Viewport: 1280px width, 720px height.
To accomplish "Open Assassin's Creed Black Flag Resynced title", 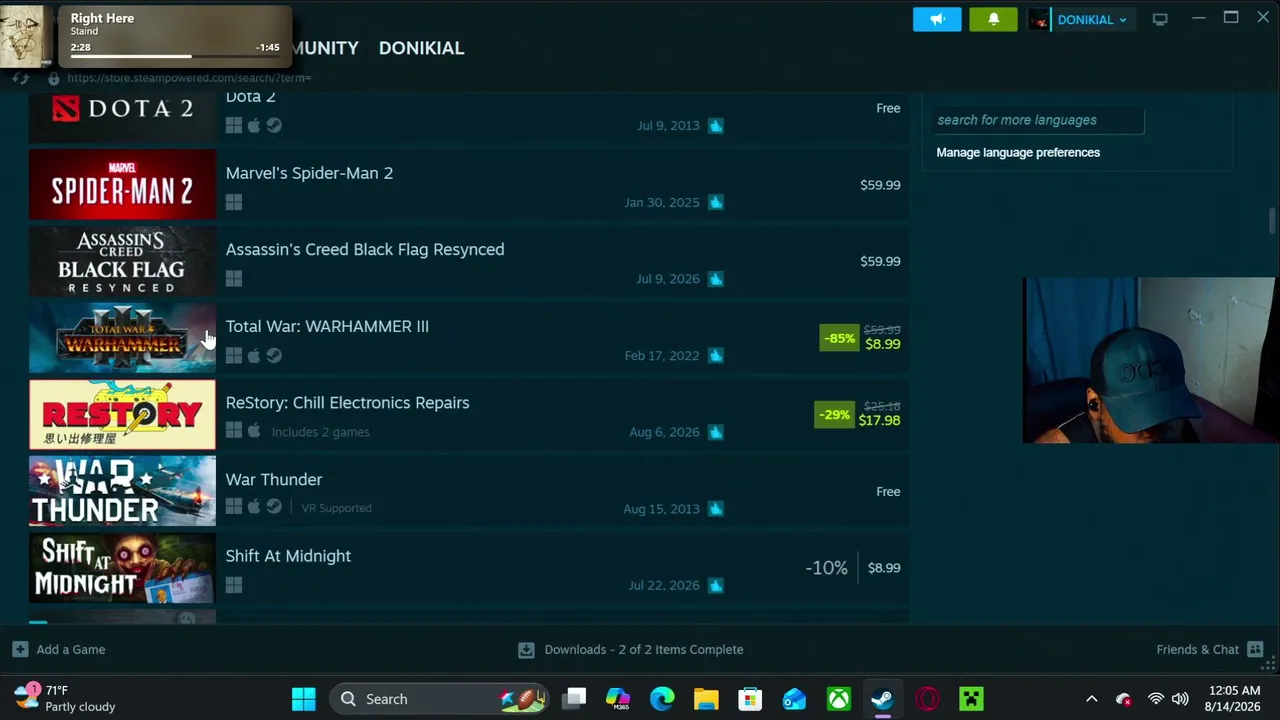I will click(x=365, y=249).
